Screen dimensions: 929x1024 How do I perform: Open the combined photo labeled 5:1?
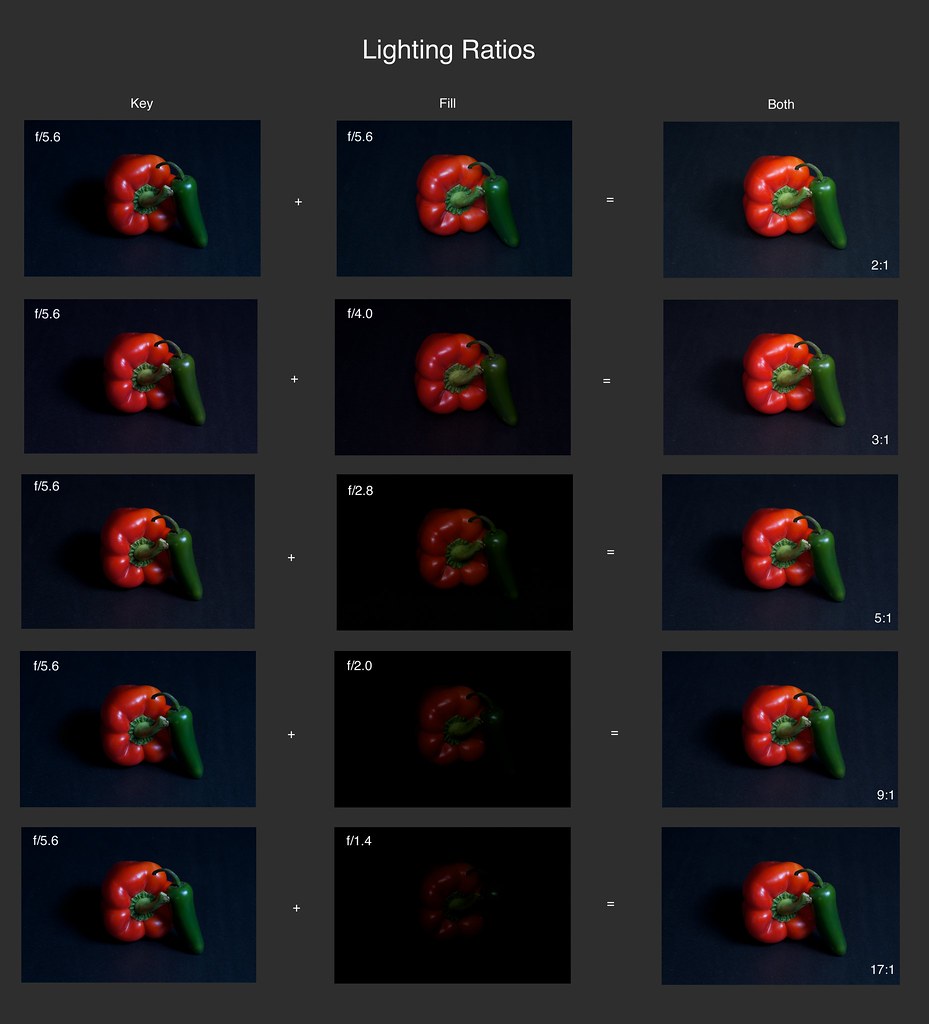pyautogui.click(x=780, y=552)
